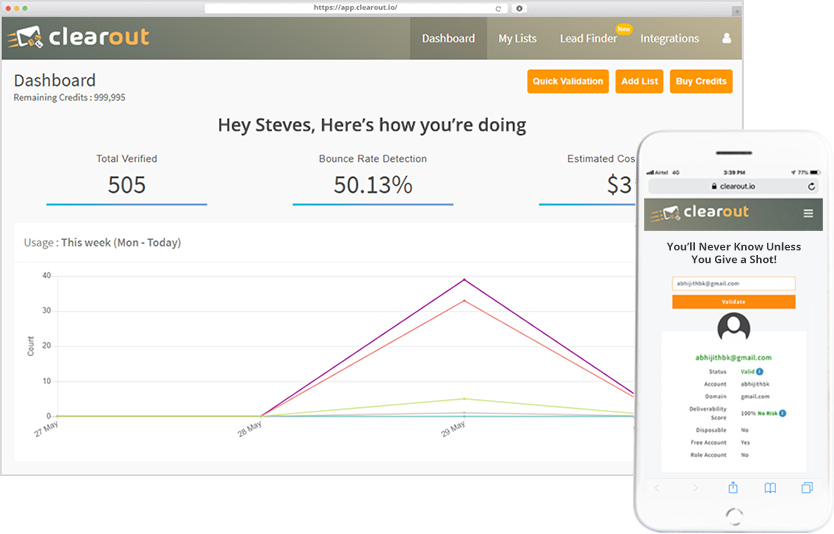Open the Integrations menu item
The width and height of the screenshot is (834, 534).
pyautogui.click(x=669, y=39)
